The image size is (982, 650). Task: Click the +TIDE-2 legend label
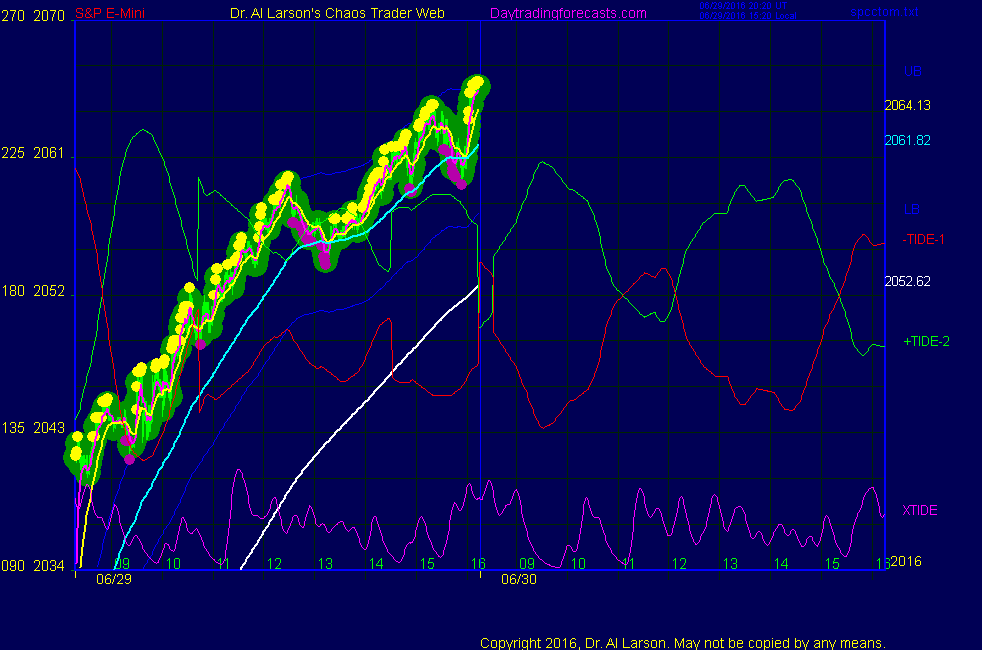pyautogui.click(x=926, y=341)
